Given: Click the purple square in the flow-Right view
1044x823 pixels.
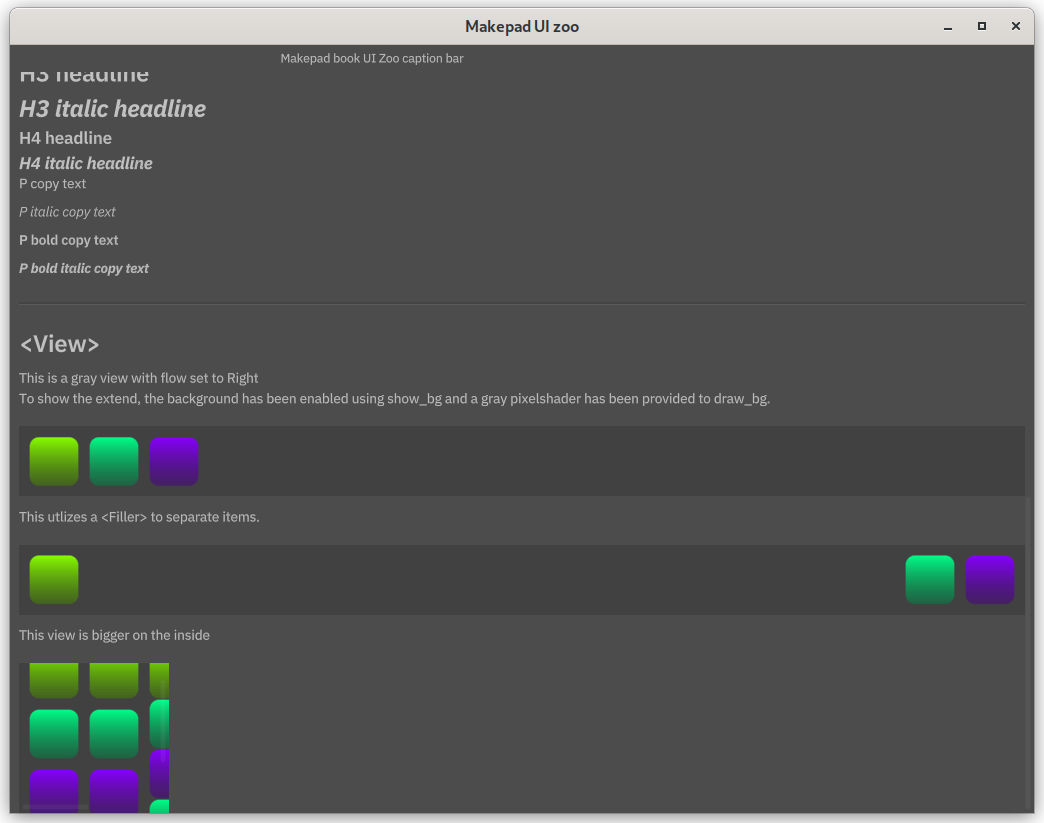Looking at the screenshot, I should point(174,461).
